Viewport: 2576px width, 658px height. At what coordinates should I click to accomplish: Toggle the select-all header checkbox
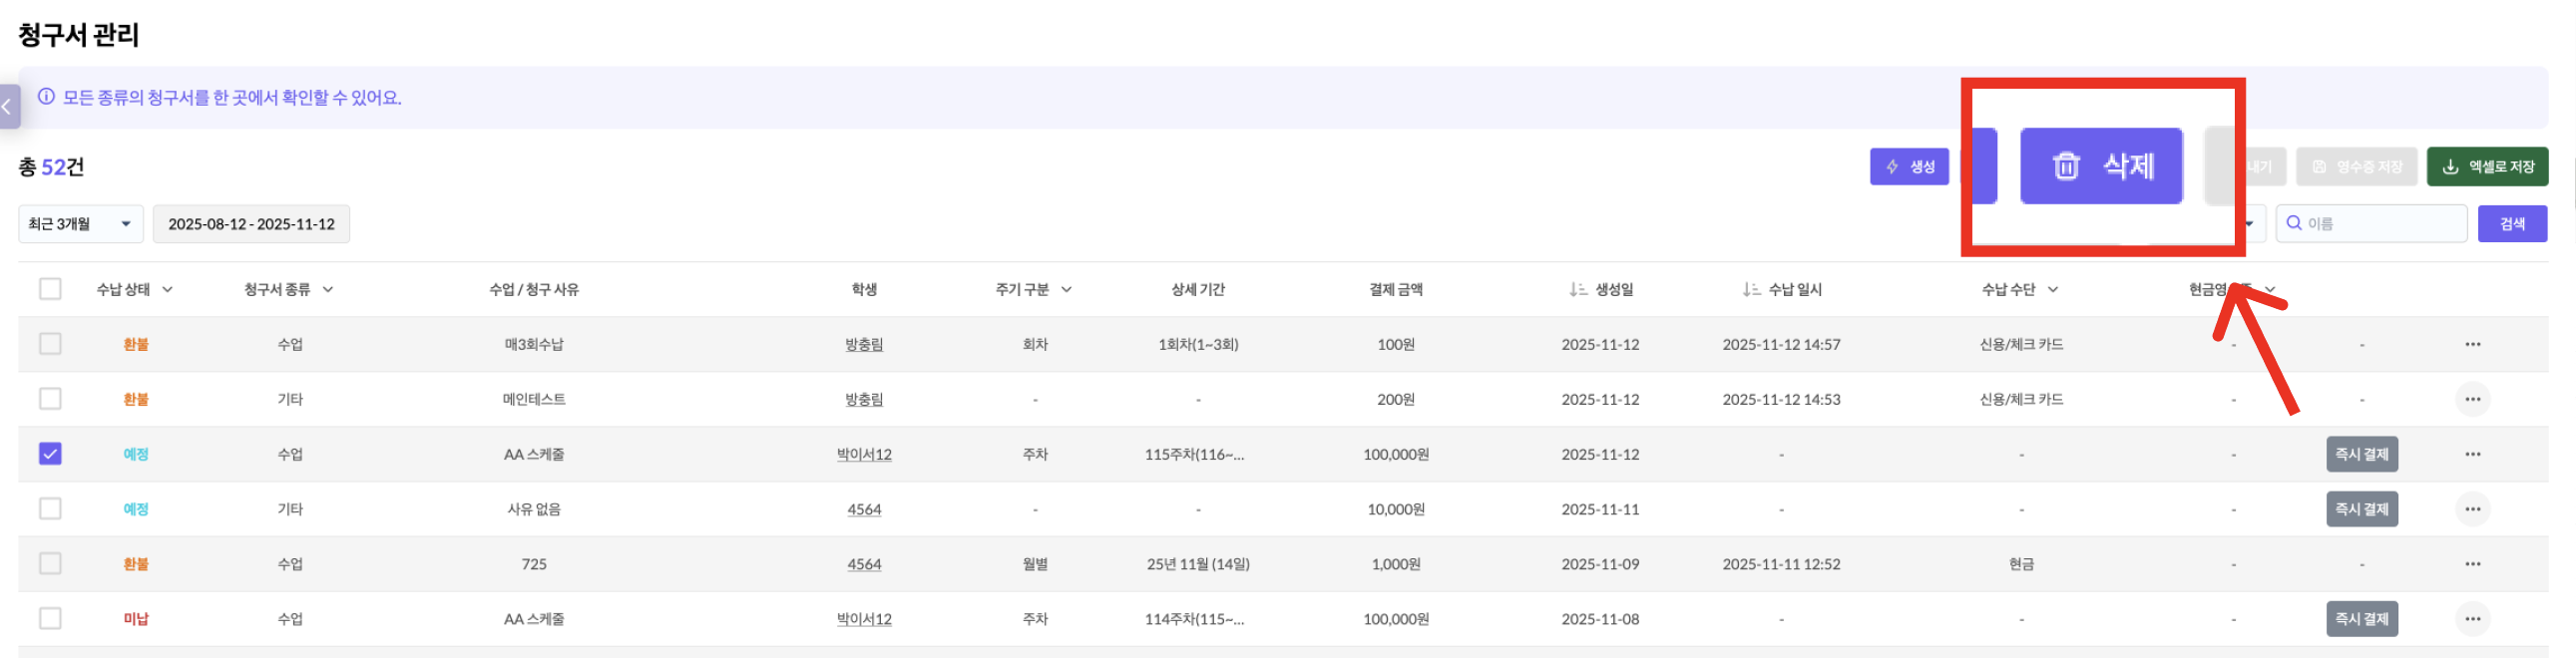point(50,289)
